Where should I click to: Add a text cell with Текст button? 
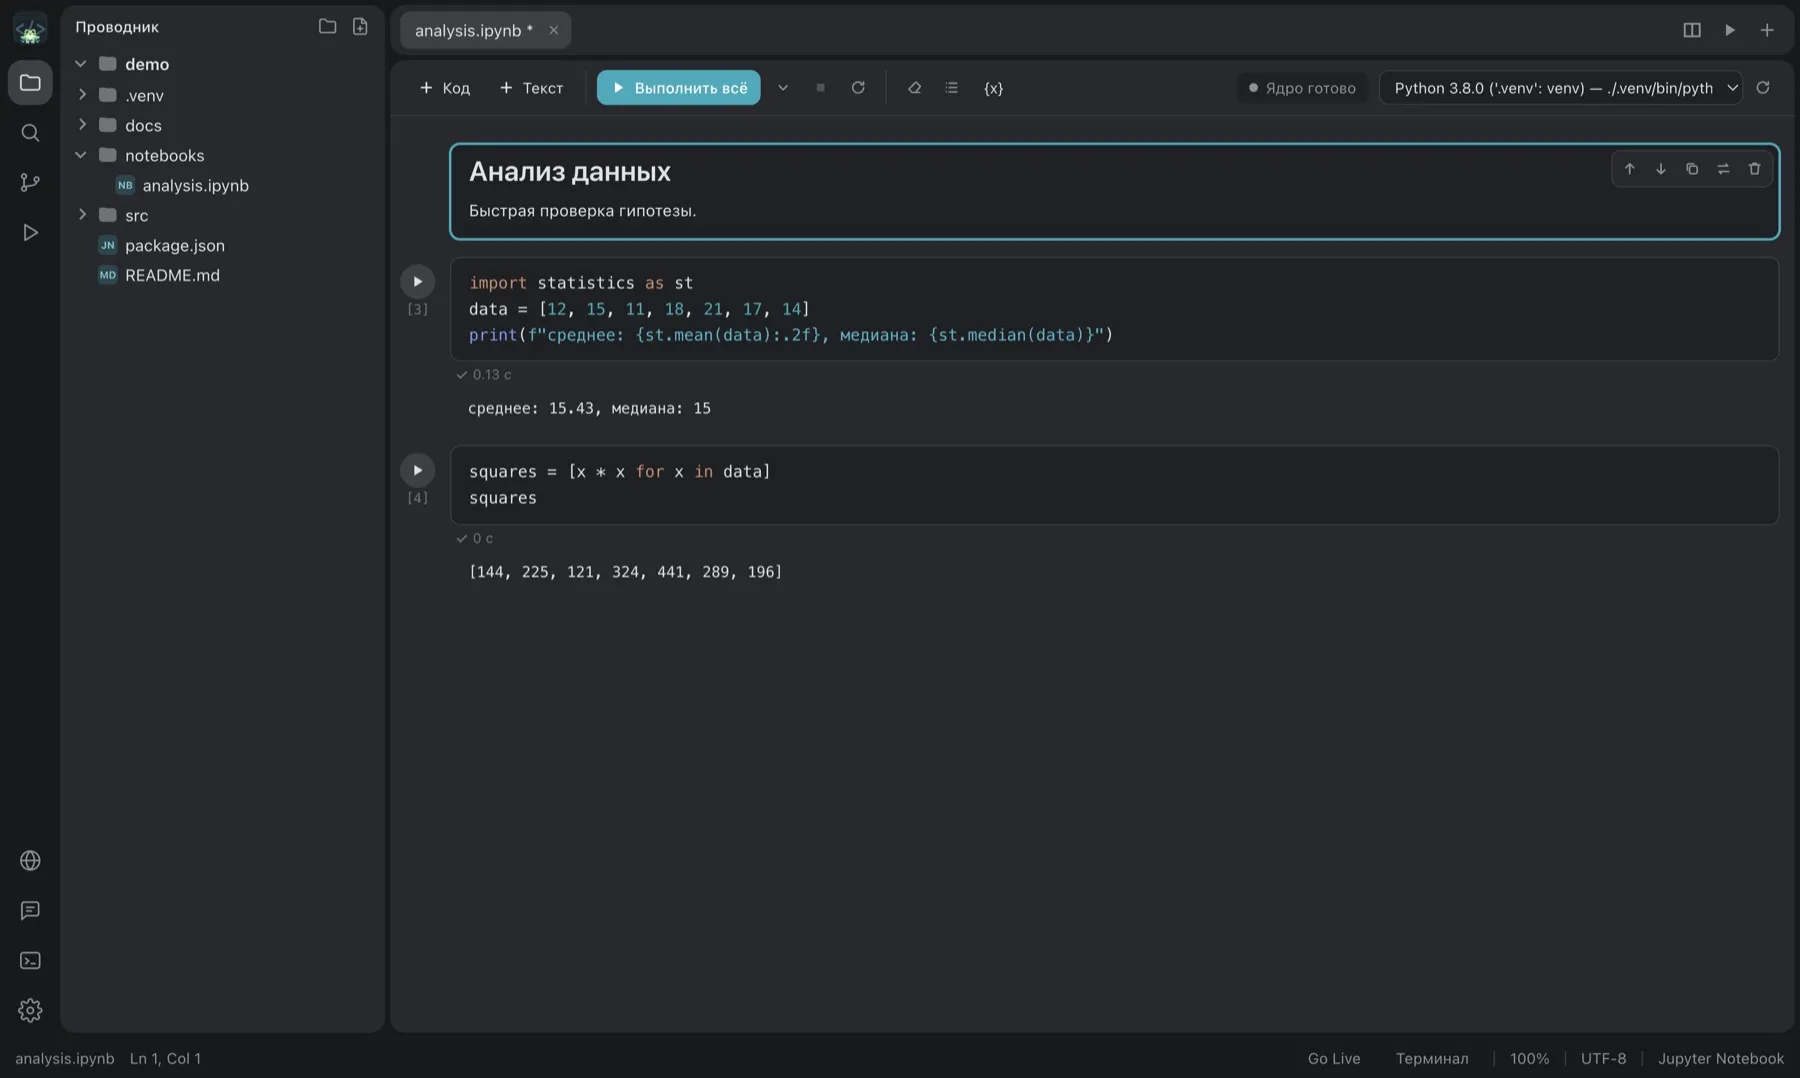pos(531,88)
